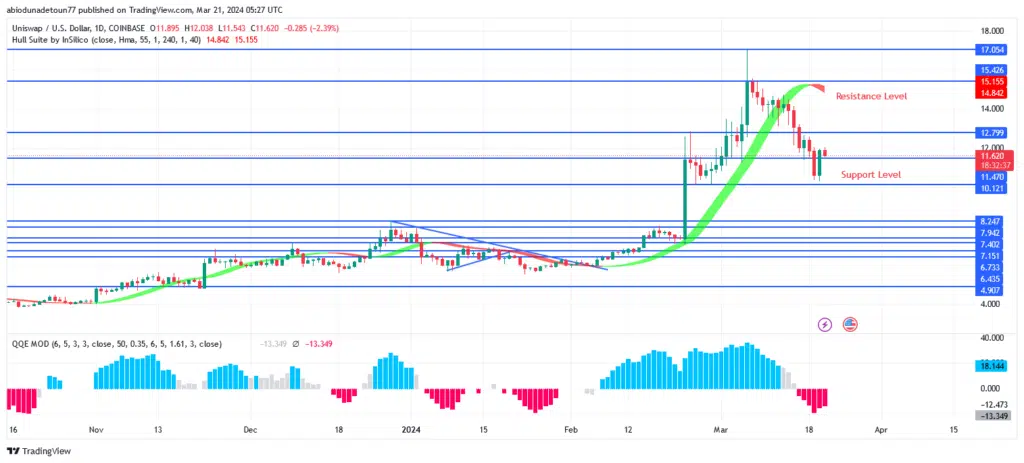Click the 7.151 price axis label
This screenshot has height=463, width=1024.
(993, 256)
